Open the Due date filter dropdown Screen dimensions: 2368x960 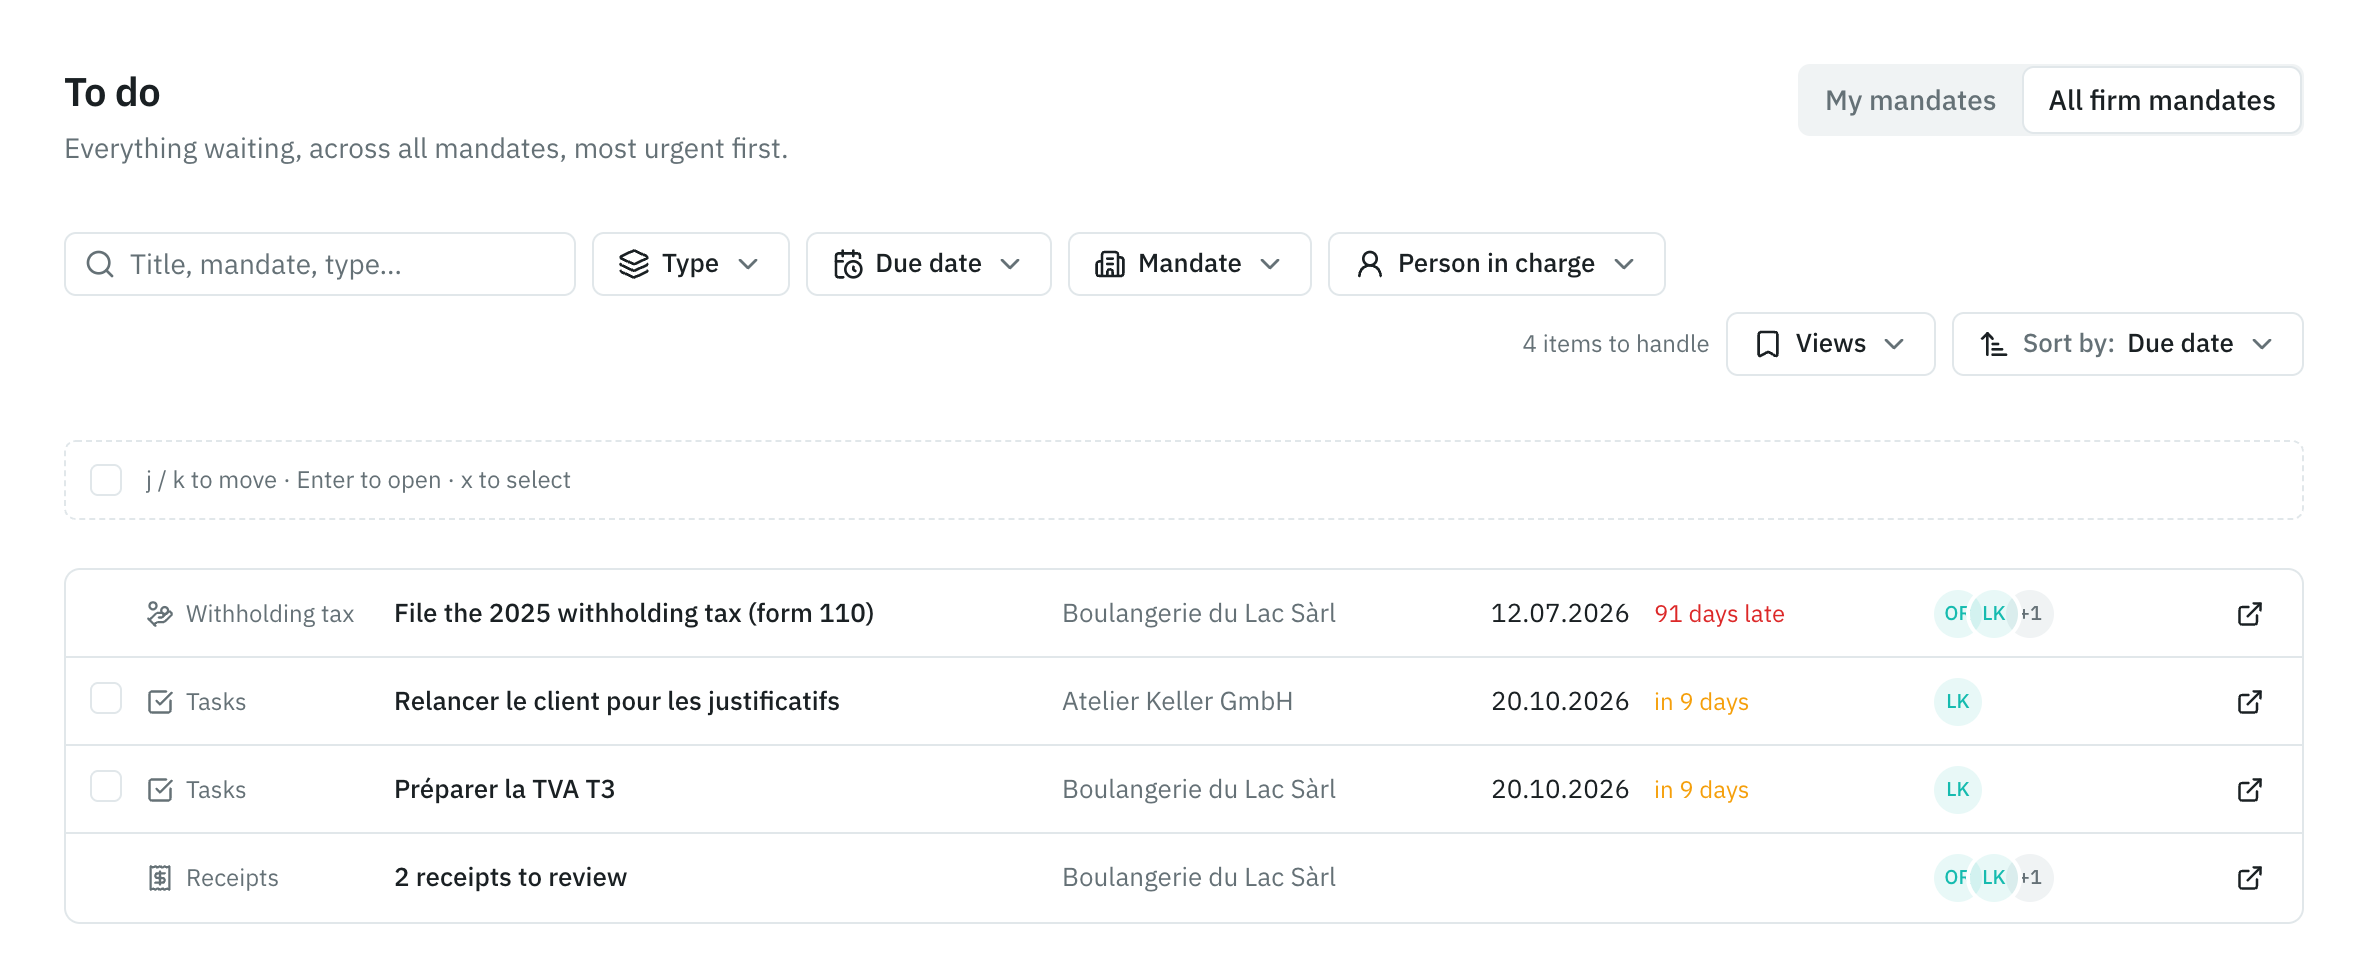click(x=928, y=264)
